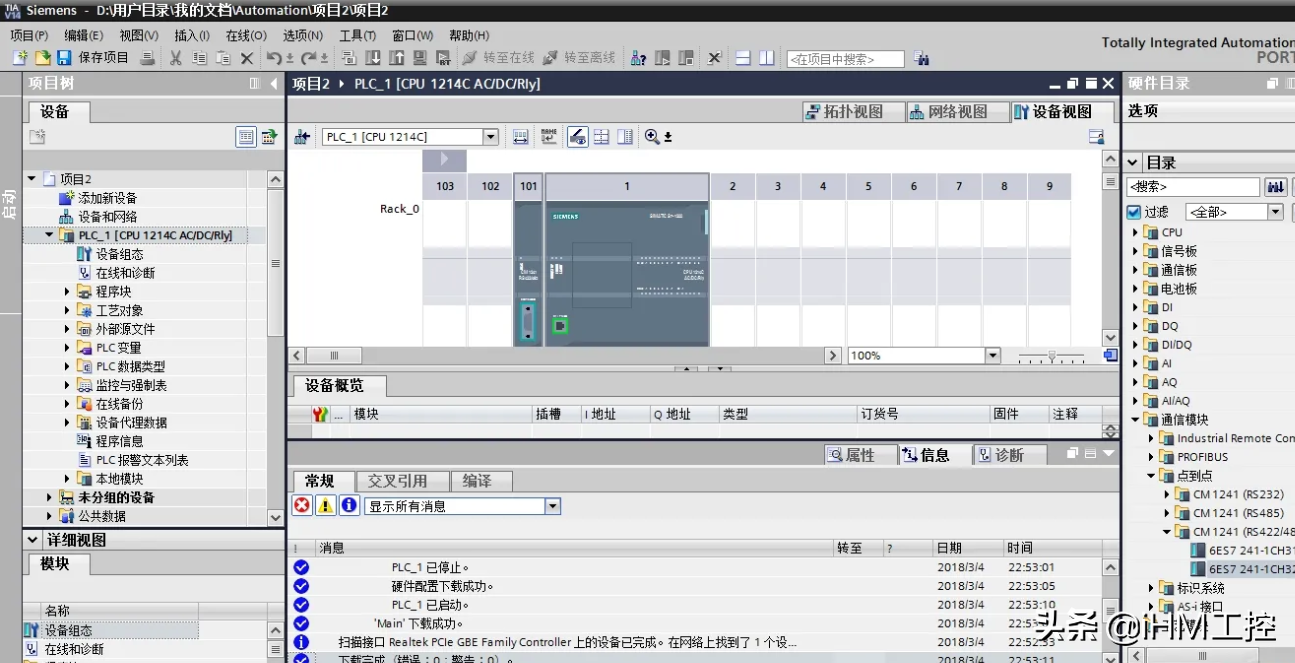The height and width of the screenshot is (663, 1295).
Task: Toggle the red error message filter
Action: tap(302, 505)
